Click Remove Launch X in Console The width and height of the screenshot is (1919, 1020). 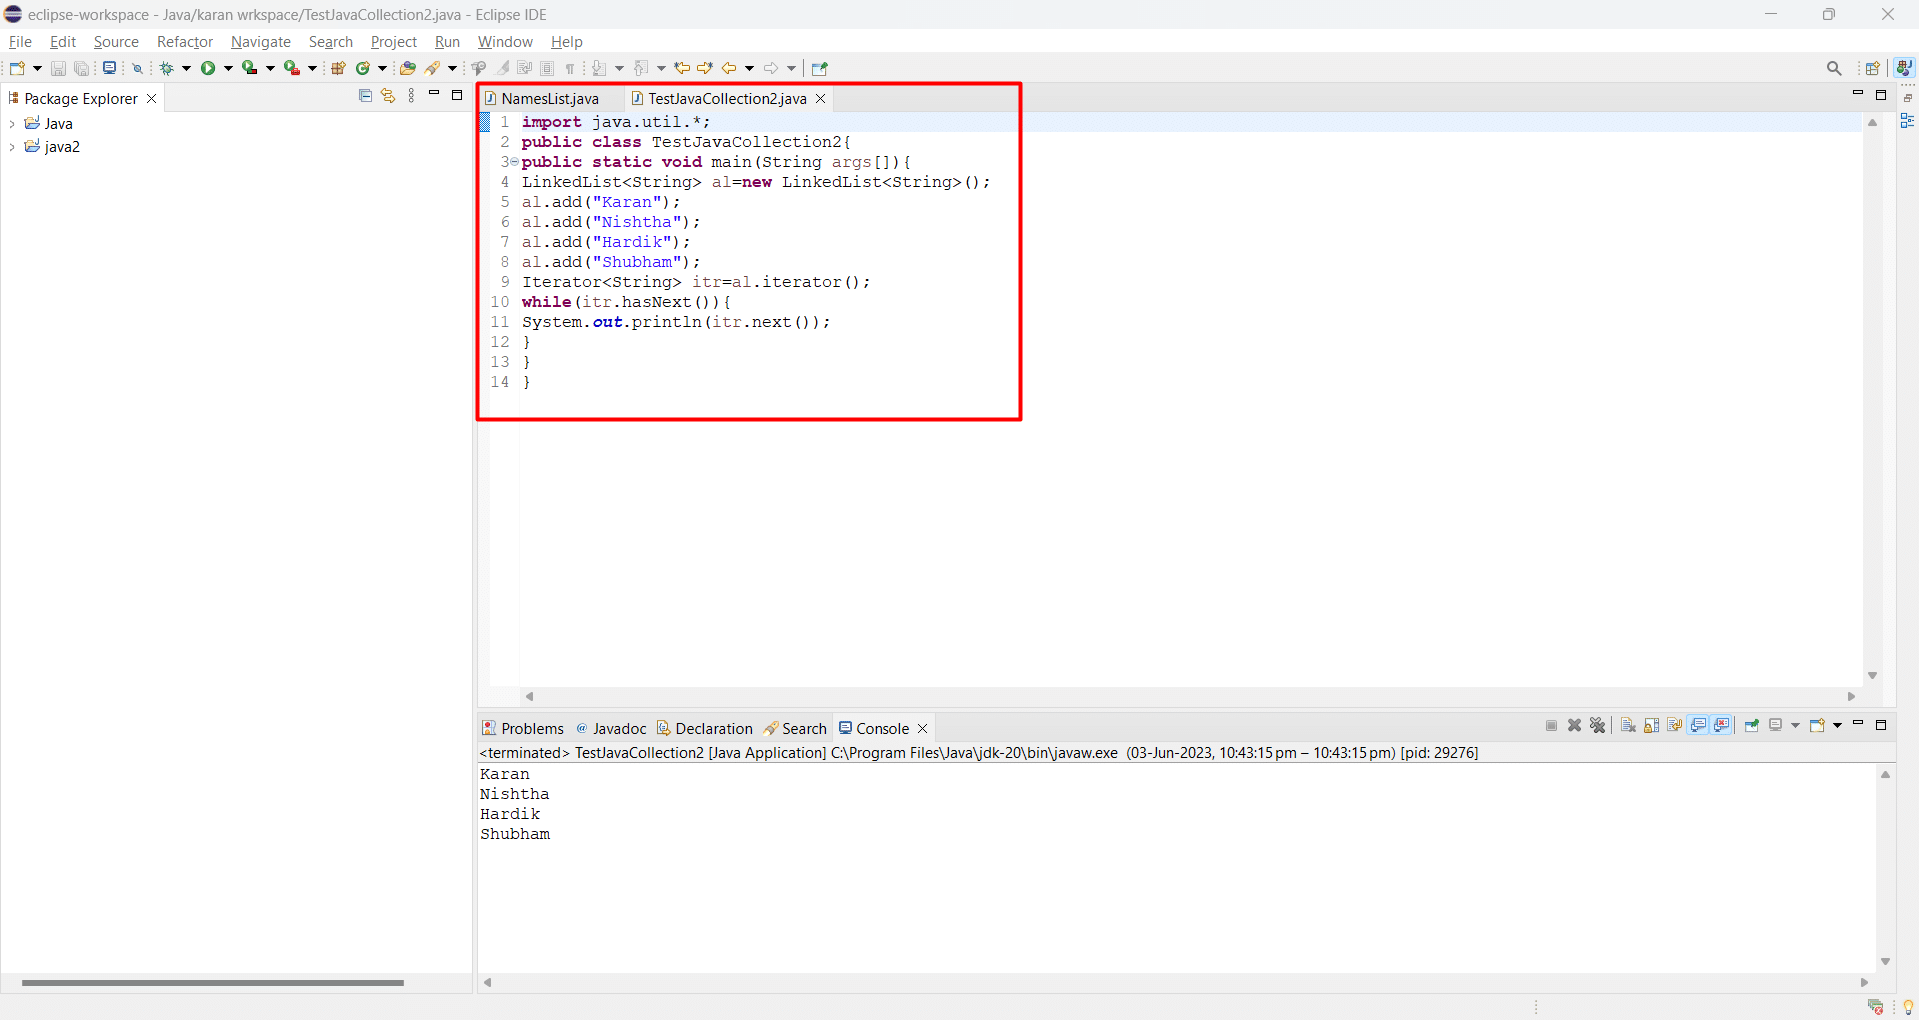[1574, 725]
